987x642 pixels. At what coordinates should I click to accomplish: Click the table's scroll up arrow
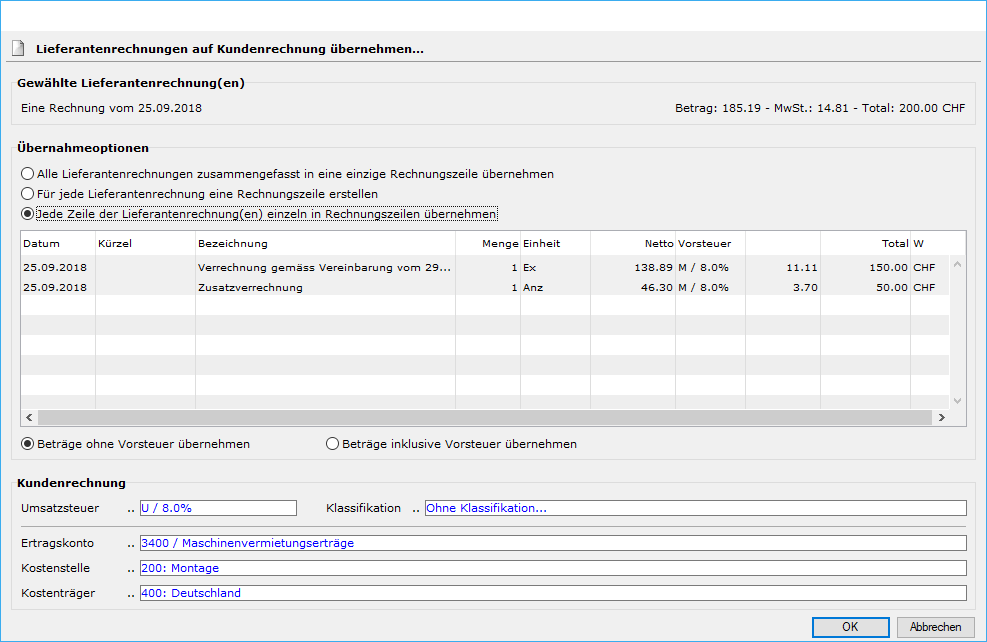tap(957, 265)
